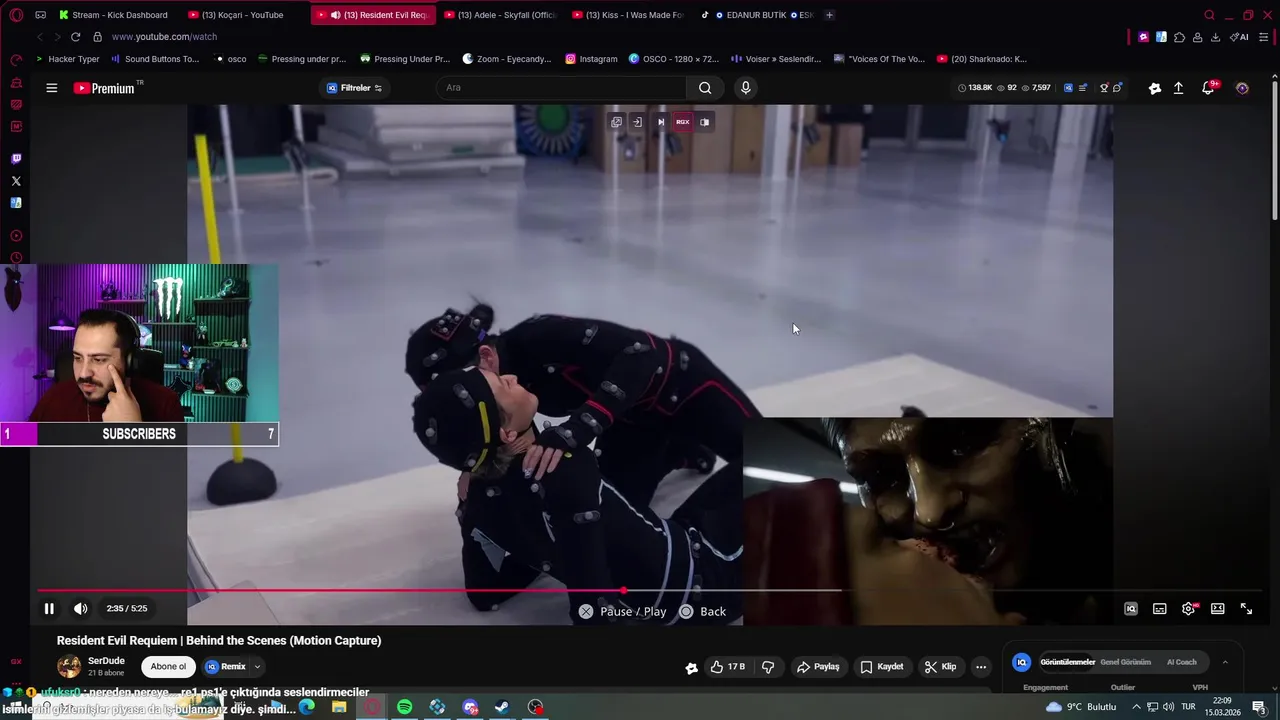
Task: Open Sharknado bookmark
Action: (982, 59)
